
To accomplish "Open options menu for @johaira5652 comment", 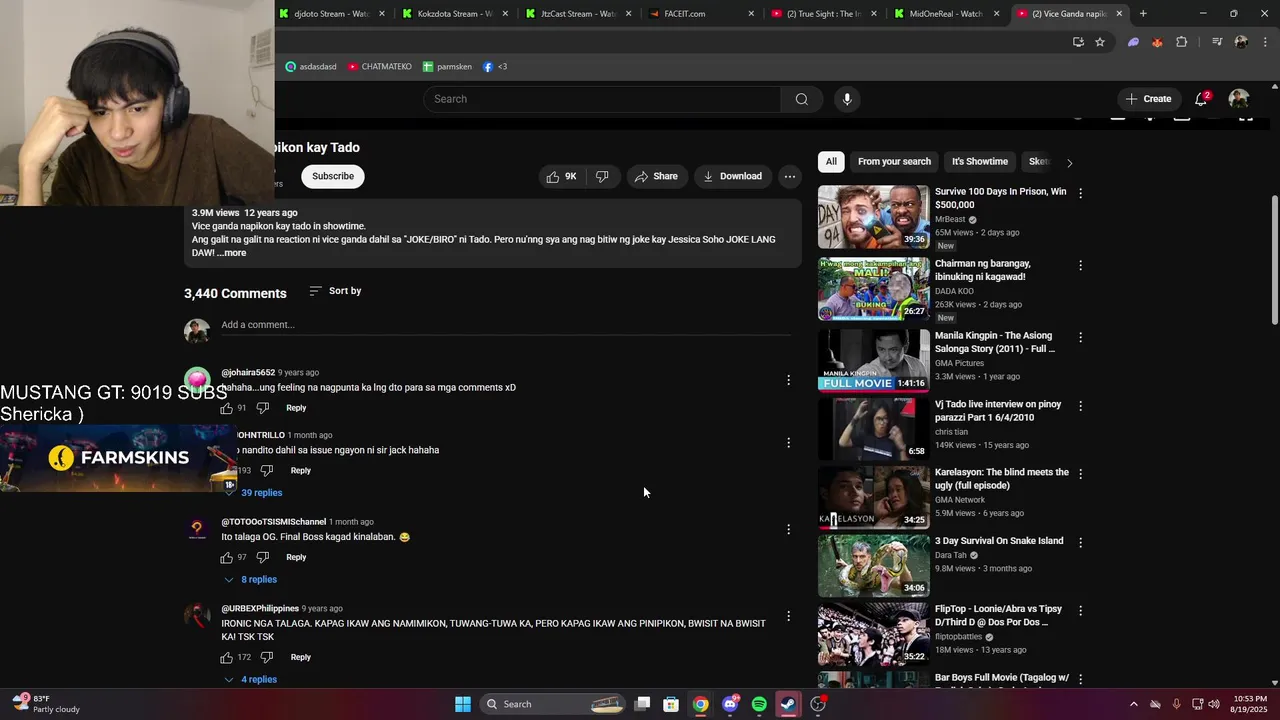I will (x=788, y=380).
